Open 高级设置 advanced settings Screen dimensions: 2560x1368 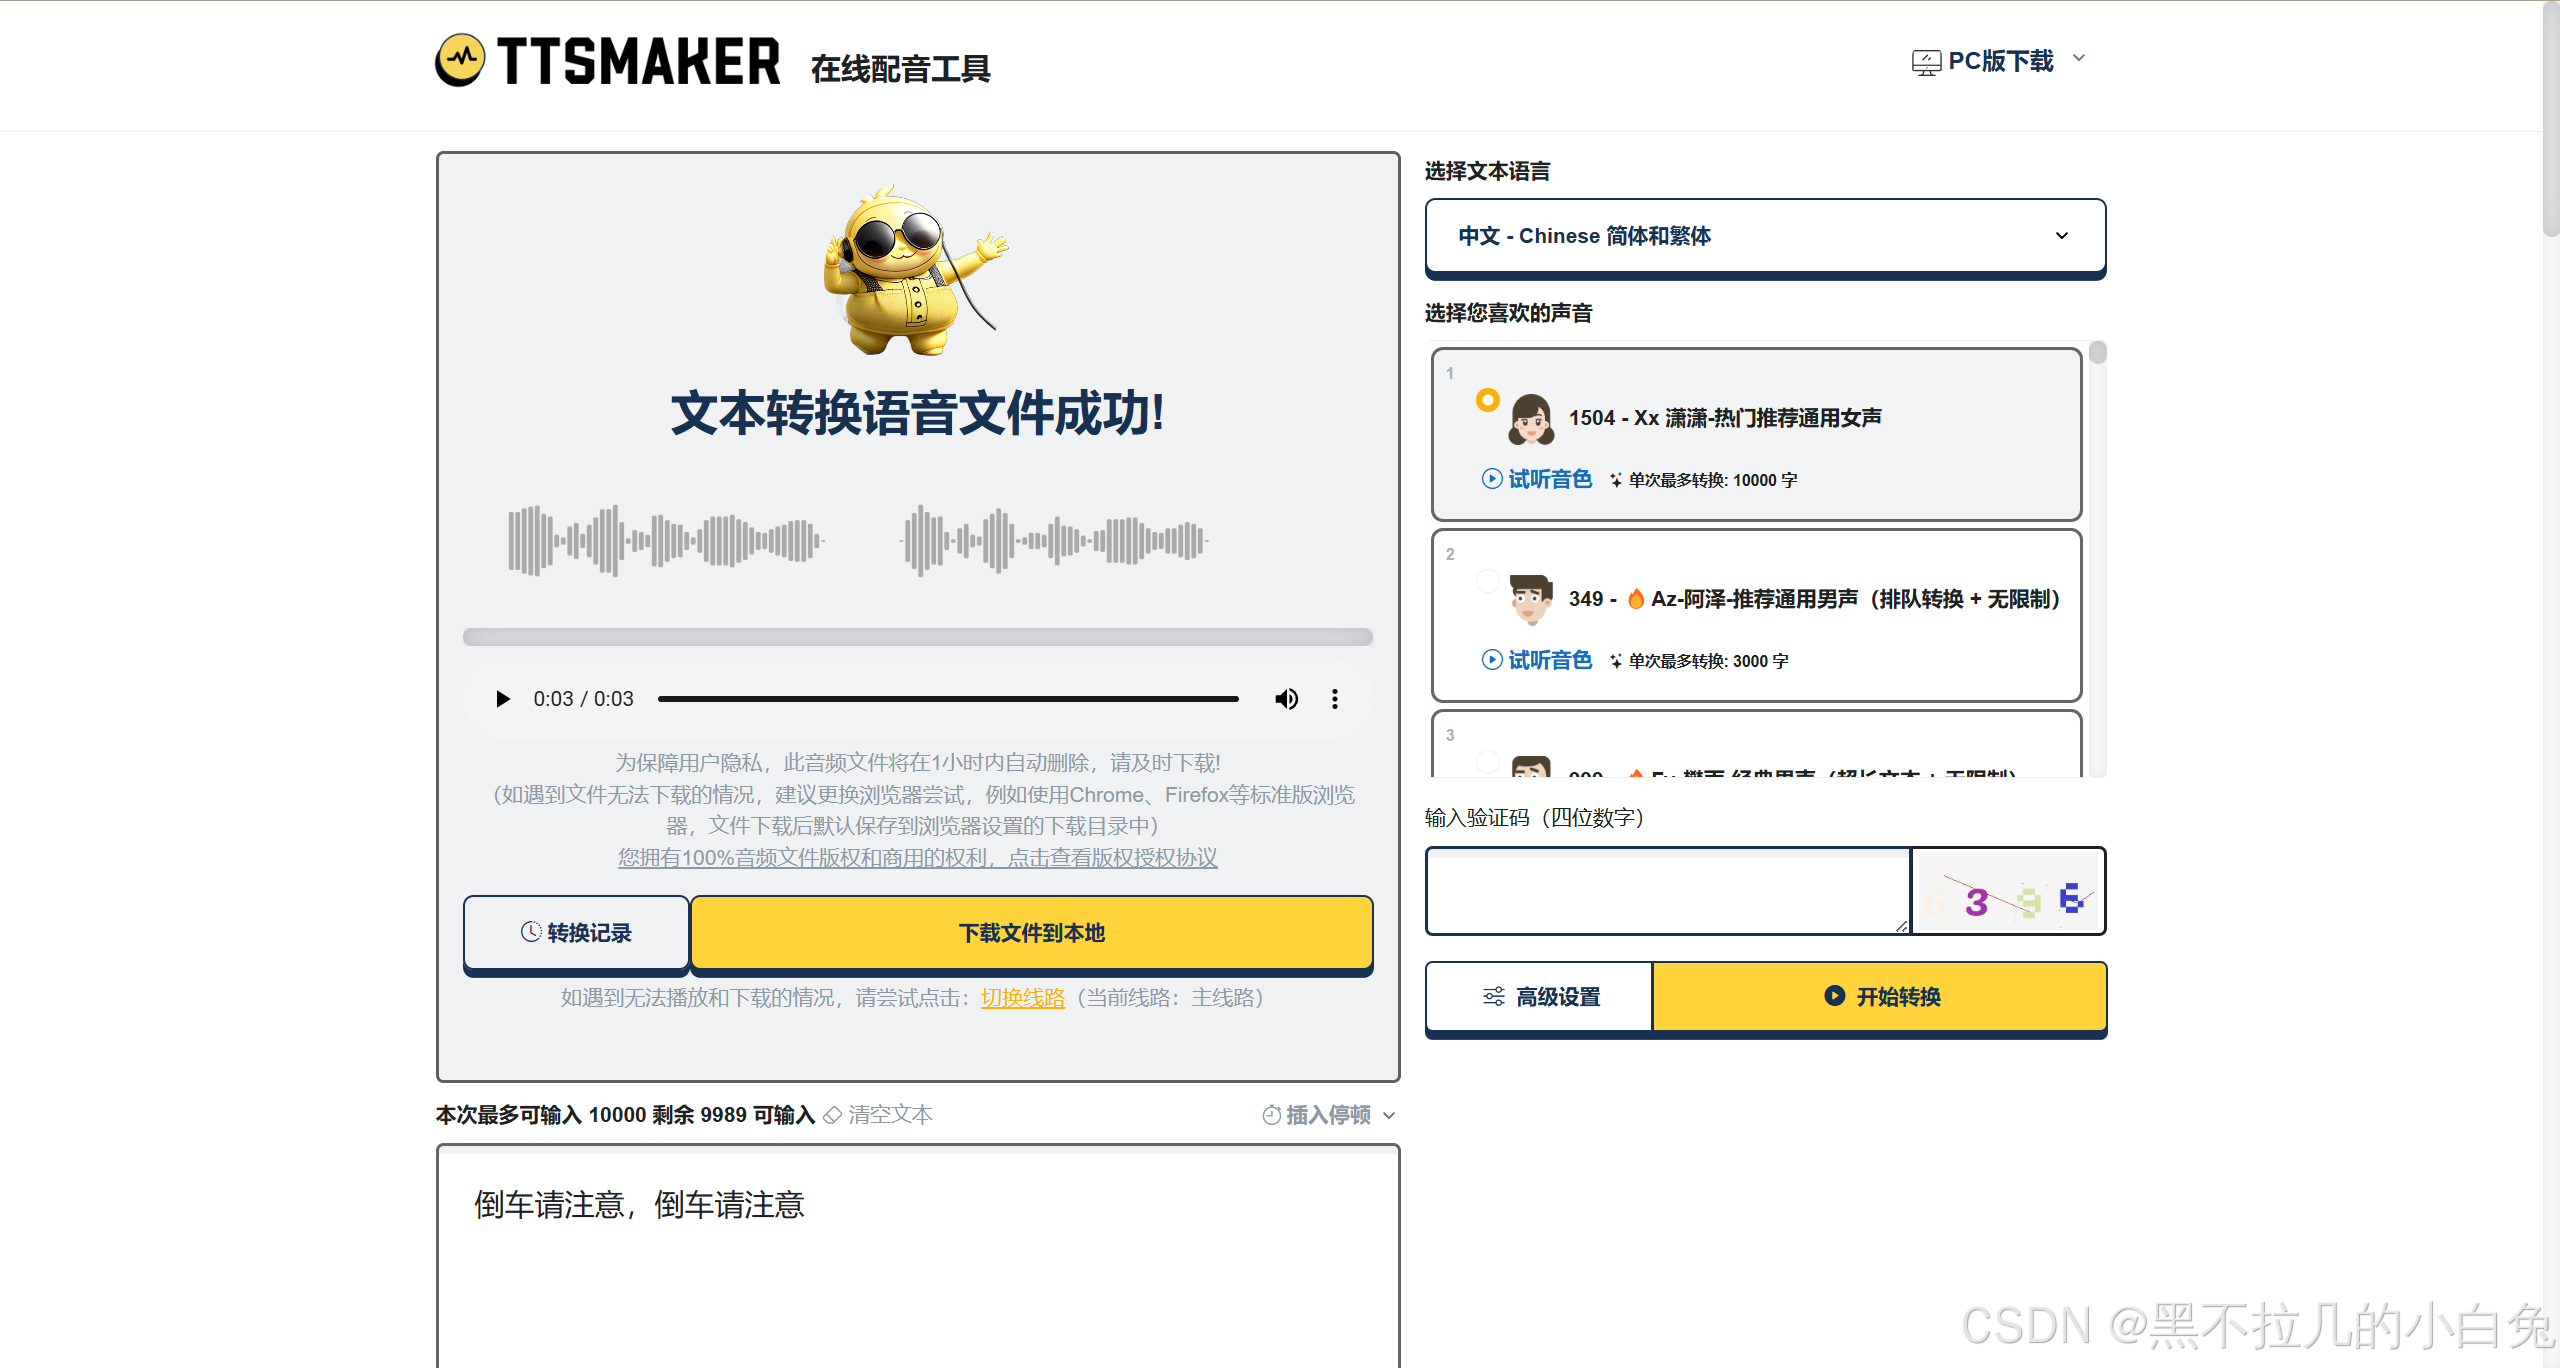click(1540, 997)
